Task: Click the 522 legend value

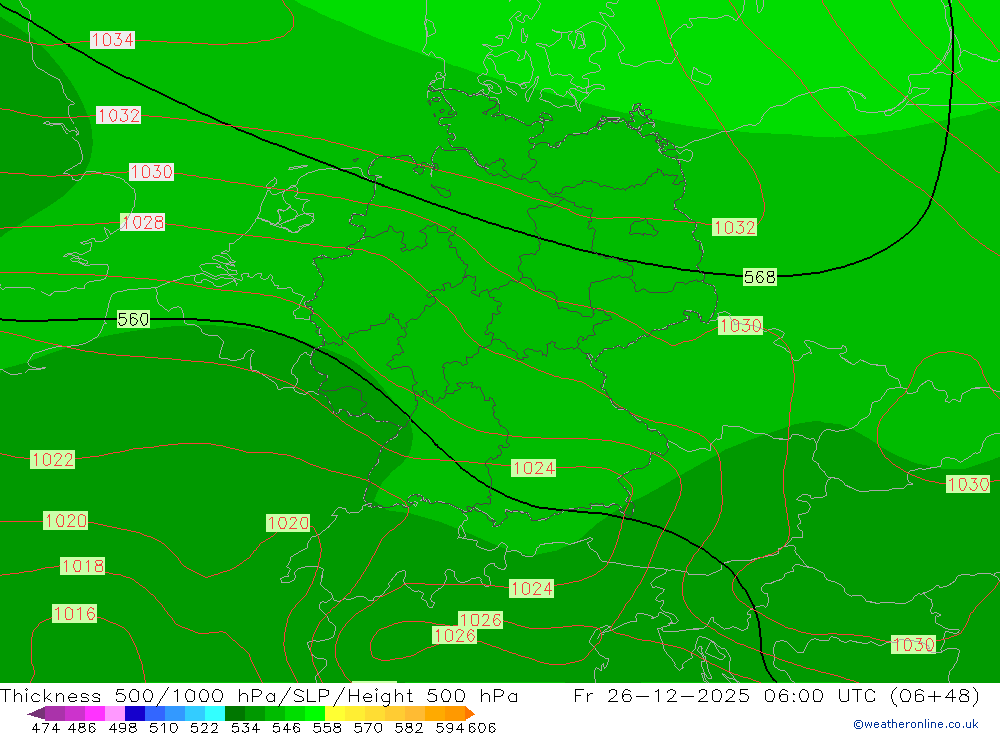Action: tap(204, 727)
